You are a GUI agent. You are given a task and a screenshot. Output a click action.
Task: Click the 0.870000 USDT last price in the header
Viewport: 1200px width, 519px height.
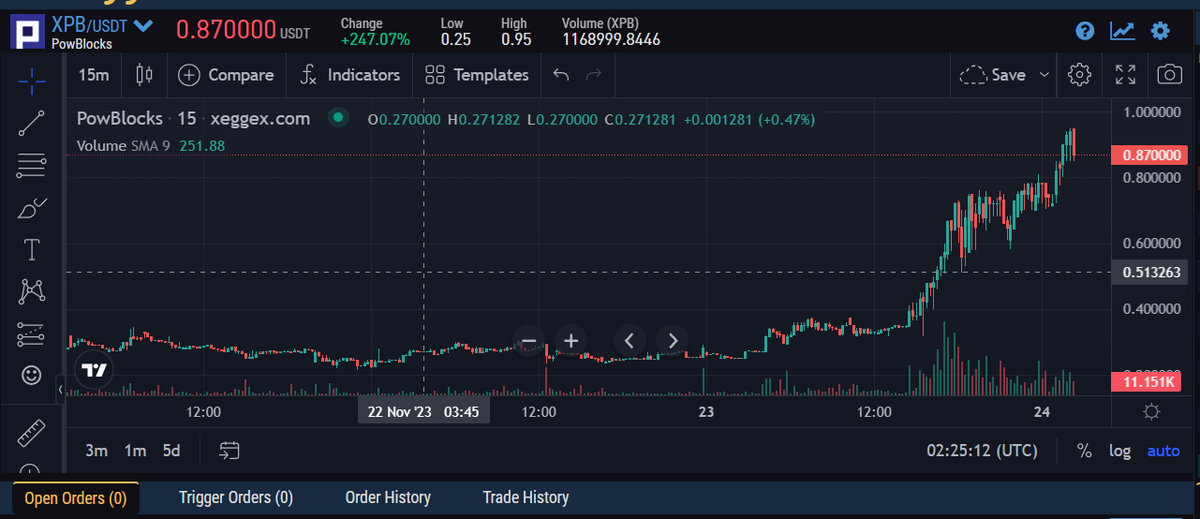pos(243,30)
